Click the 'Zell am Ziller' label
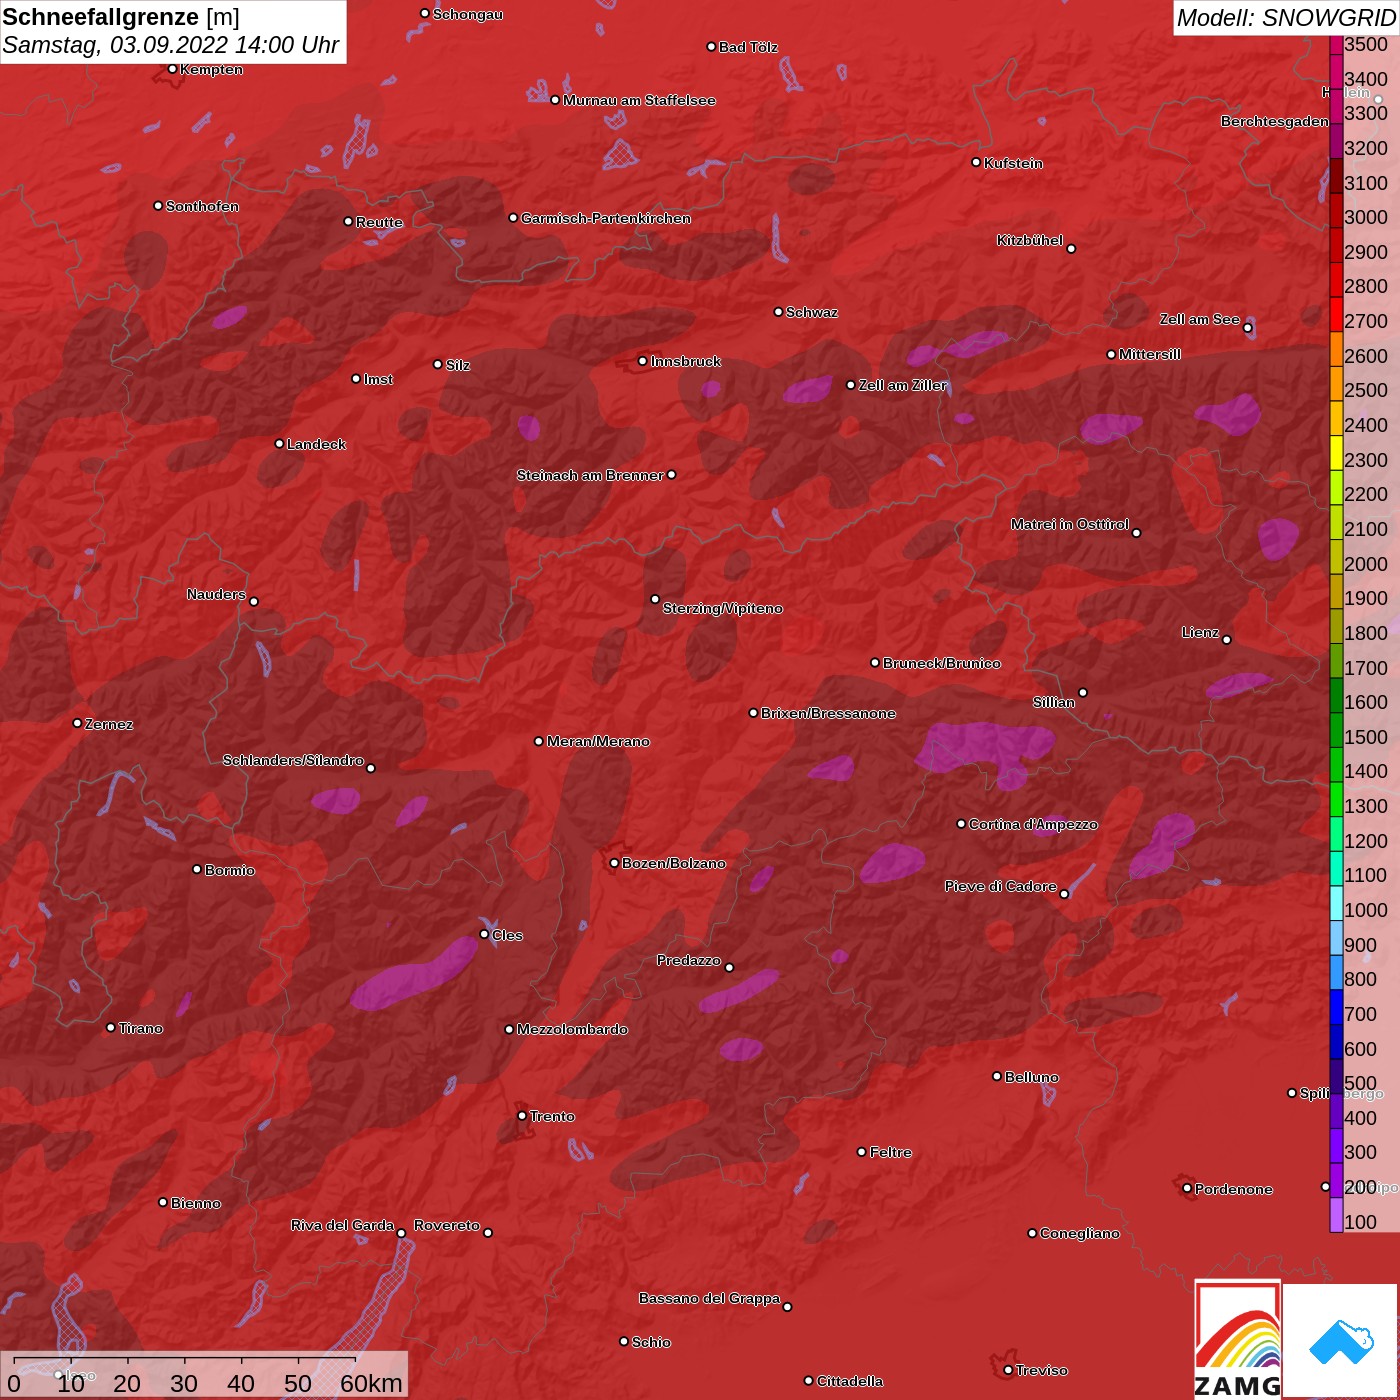Image resolution: width=1400 pixels, height=1400 pixels. [x=903, y=385]
